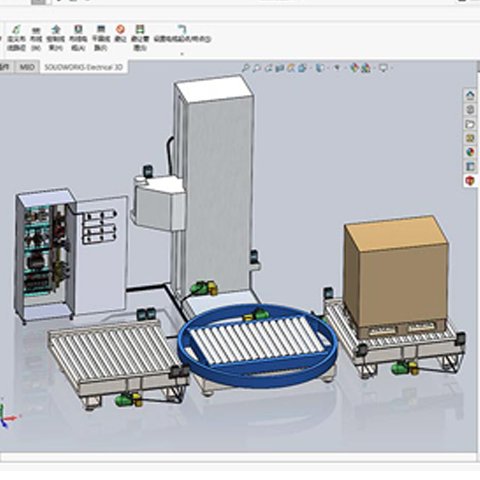The height and width of the screenshot is (480, 480).
Task: Expand the View Settings dropdown arrow
Action: 391,68
